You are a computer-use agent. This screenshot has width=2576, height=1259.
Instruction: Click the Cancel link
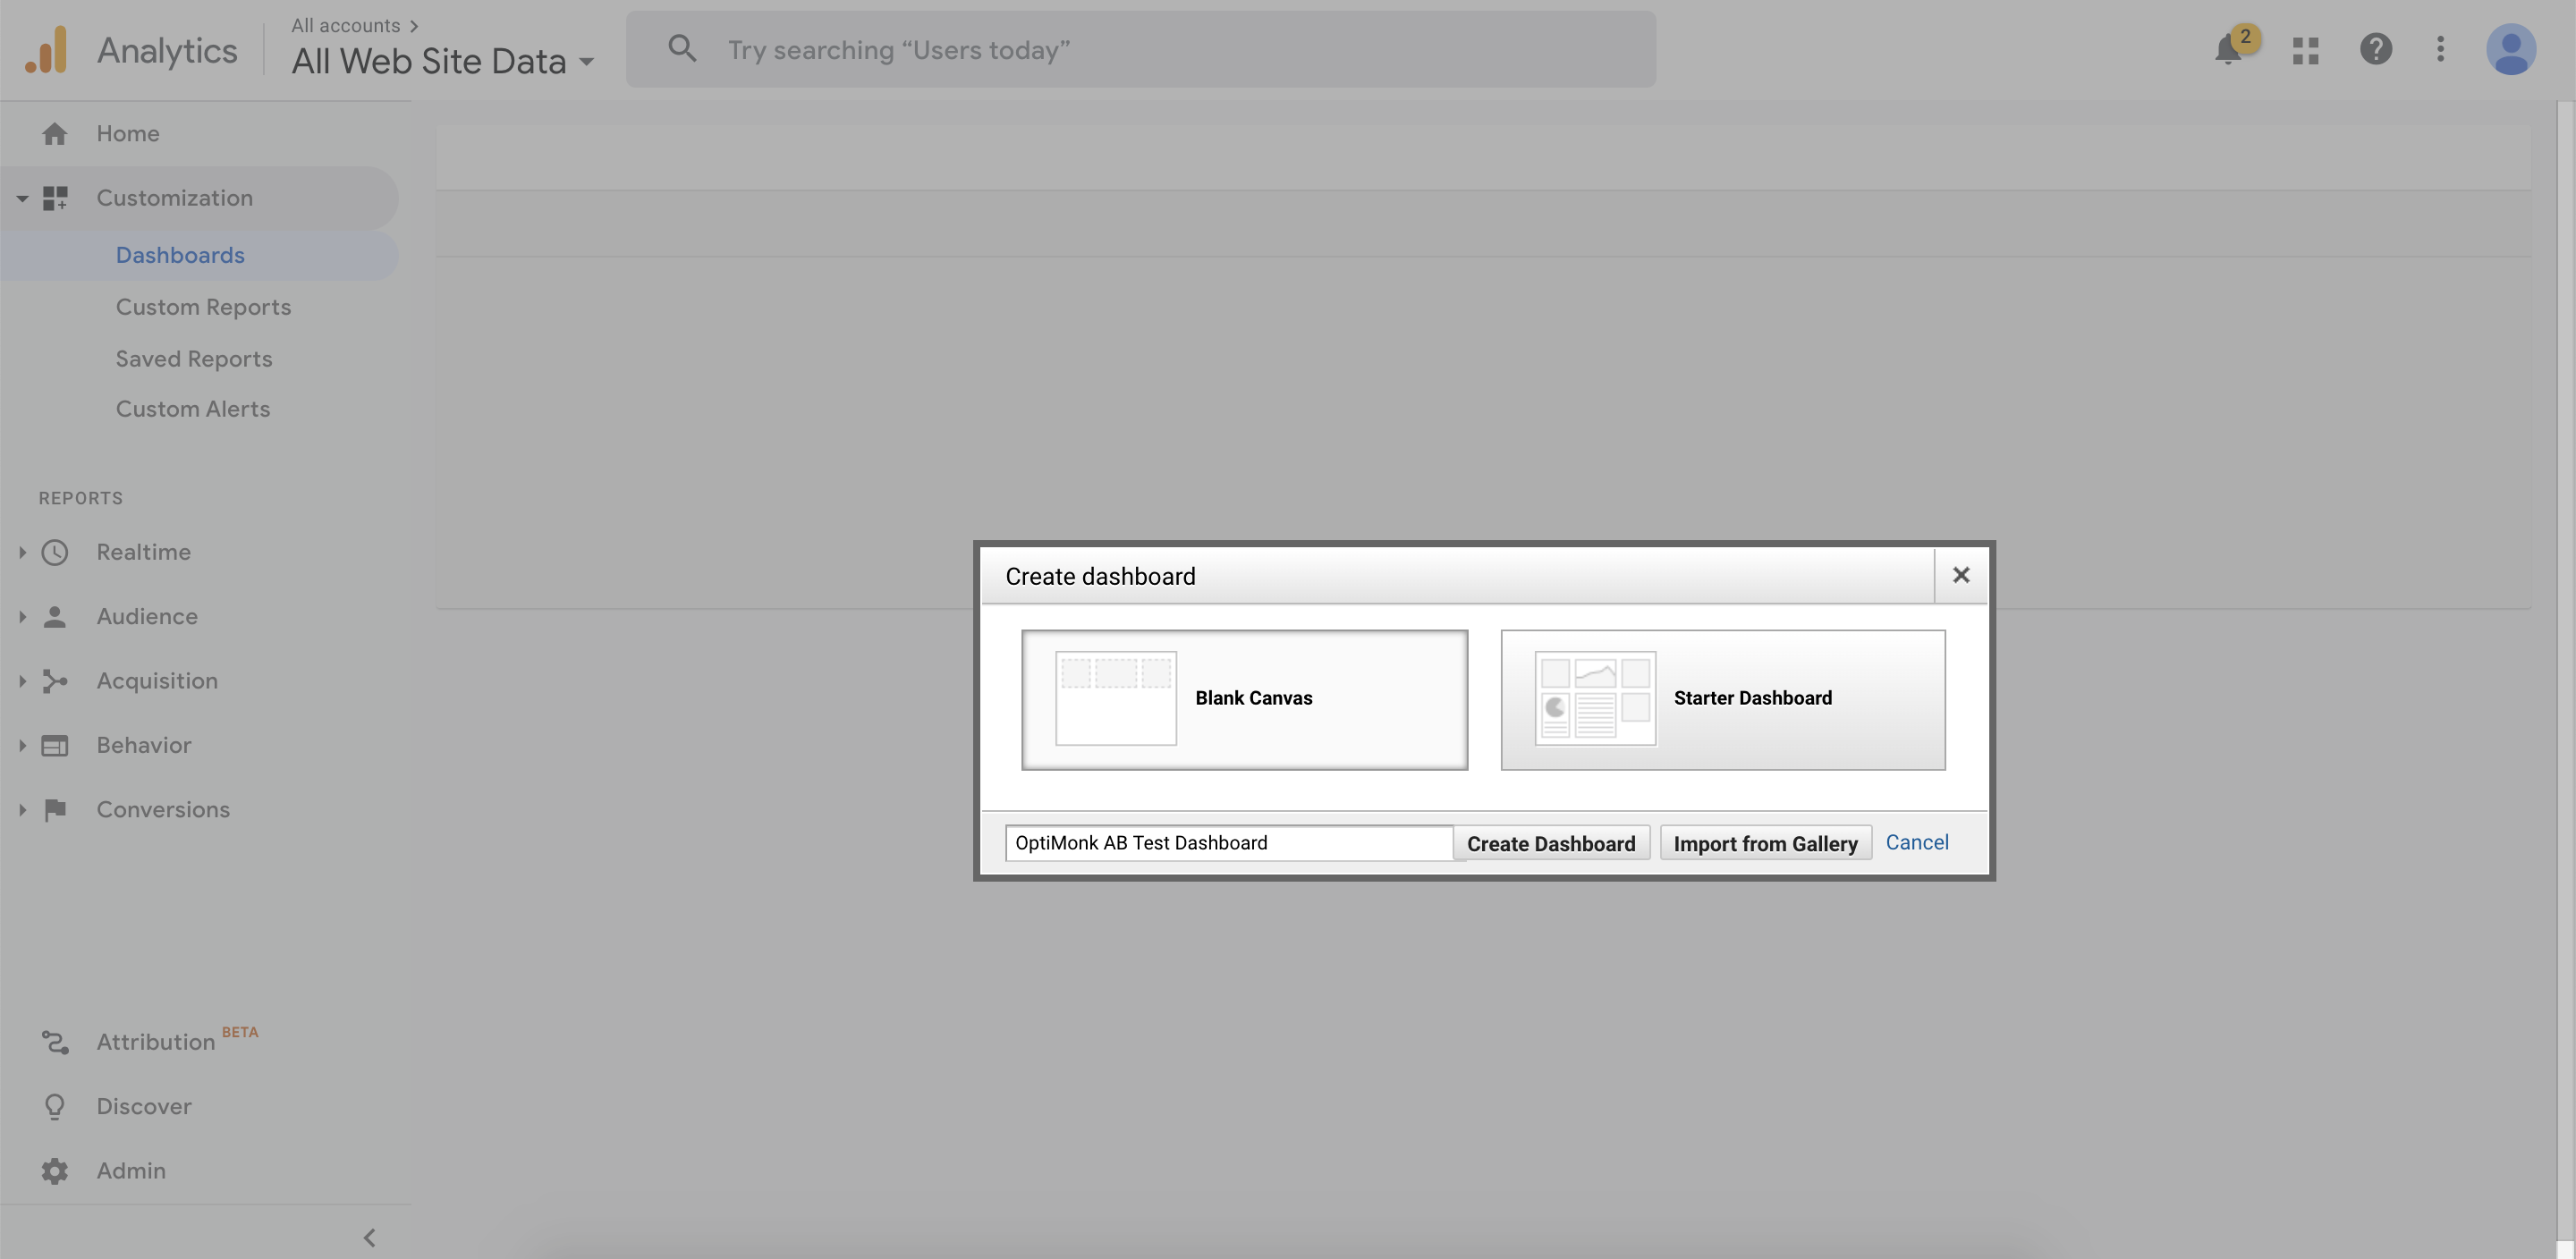coord(1917,842)
